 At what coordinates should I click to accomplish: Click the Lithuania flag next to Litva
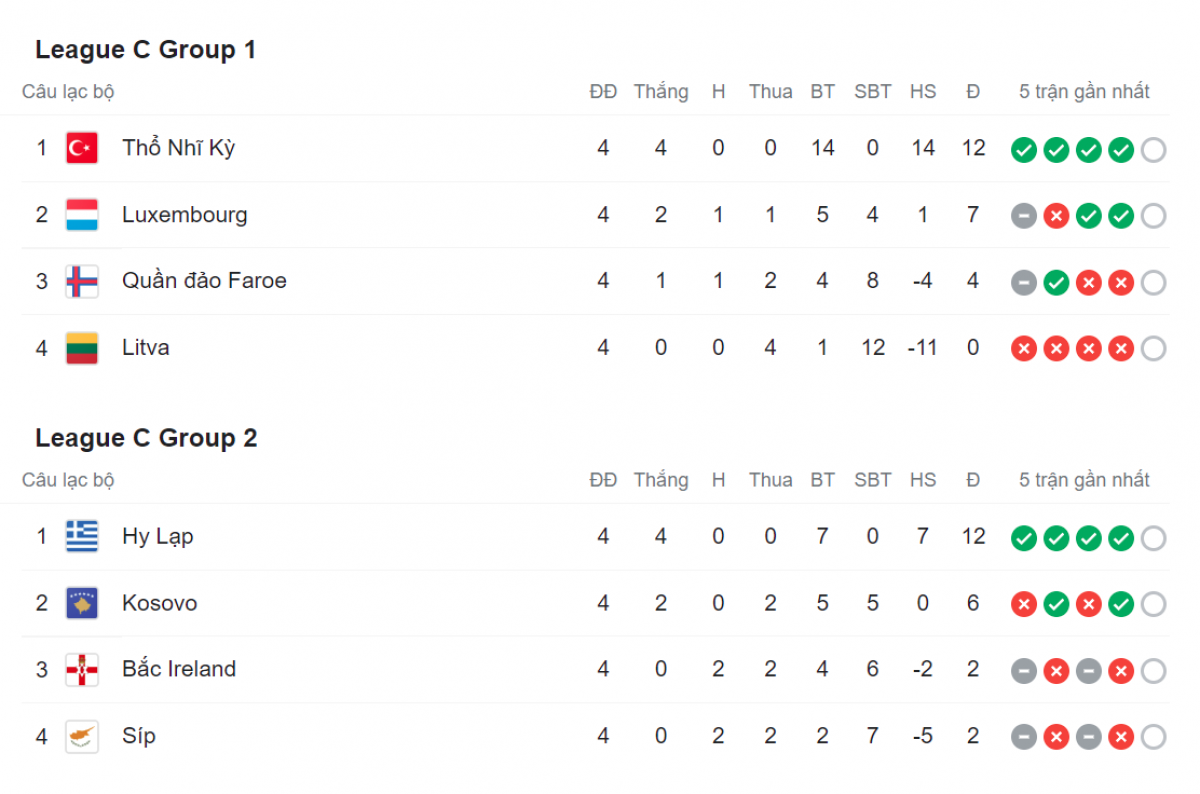pyautogui.click(x=82, y=348)
